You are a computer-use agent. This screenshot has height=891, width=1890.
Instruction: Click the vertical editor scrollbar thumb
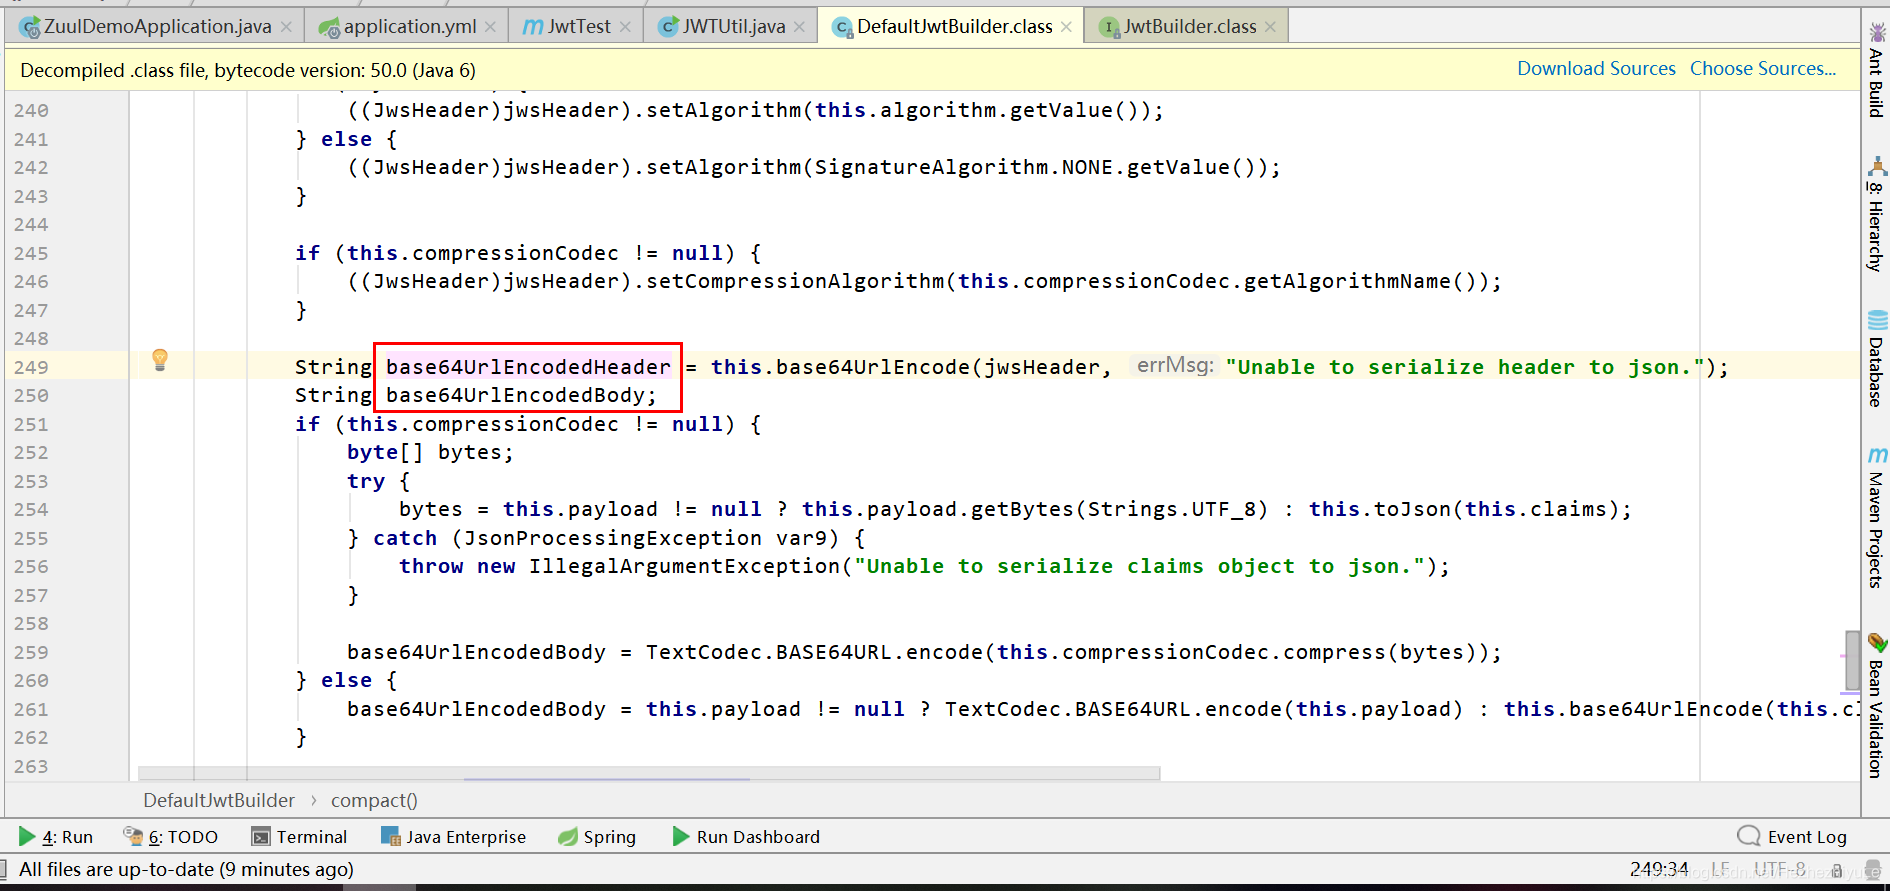pyautogui.click(x=1852, y=660)
